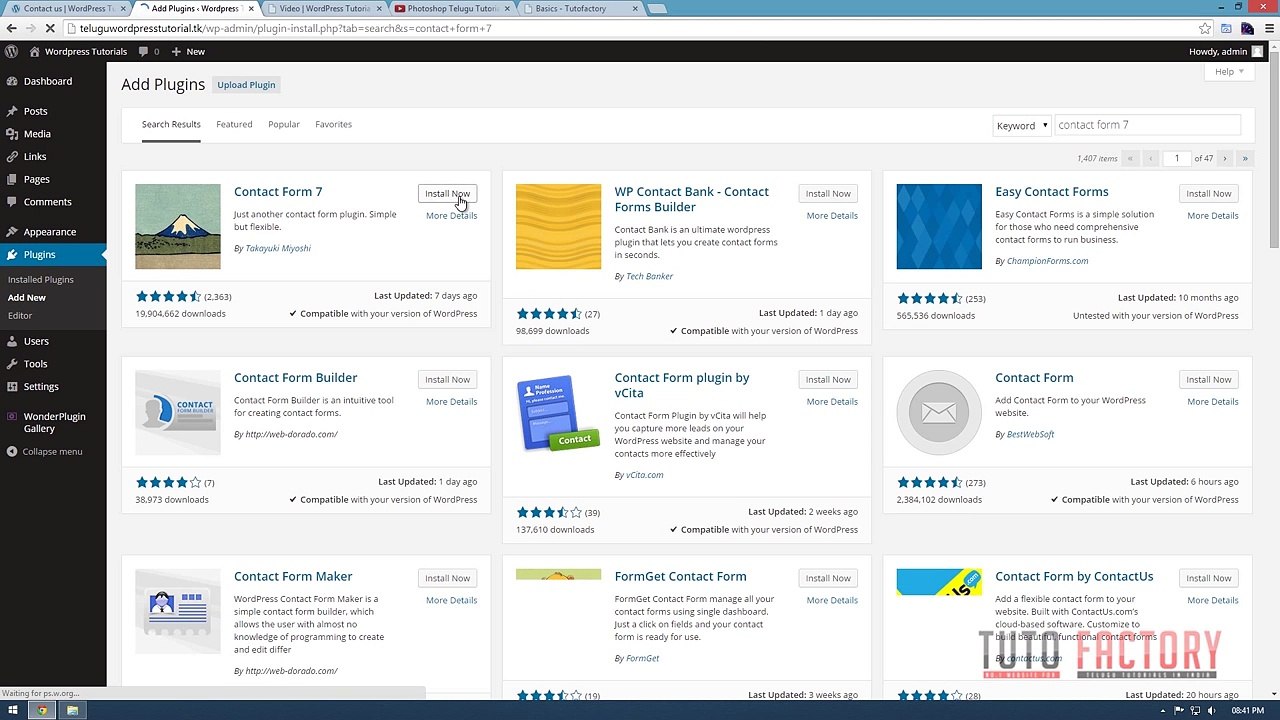
Task: Open the ChampionForms.com author link
Action: click(1047, 261)
